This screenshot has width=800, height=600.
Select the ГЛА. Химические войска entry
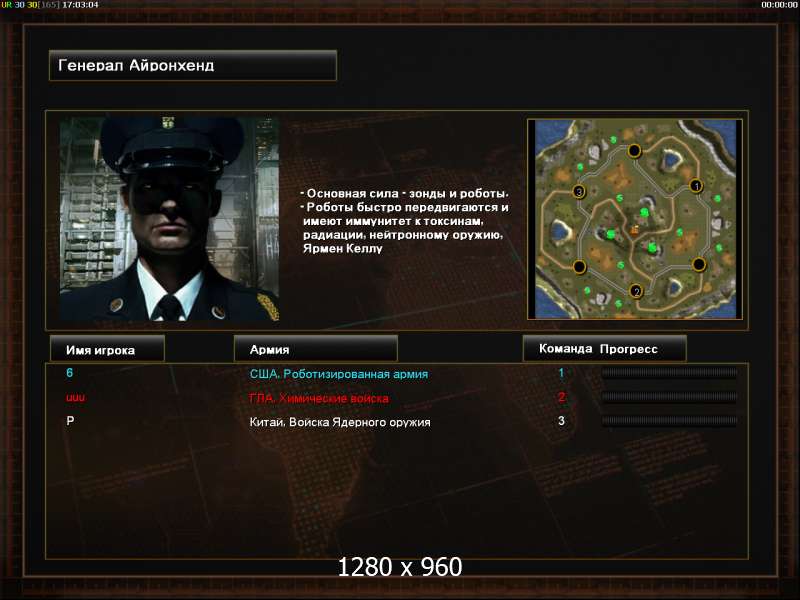319,398
